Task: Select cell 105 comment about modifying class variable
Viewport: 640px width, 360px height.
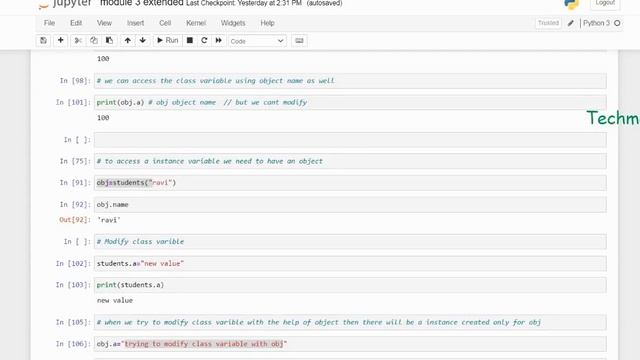Action: click(350, 322)
